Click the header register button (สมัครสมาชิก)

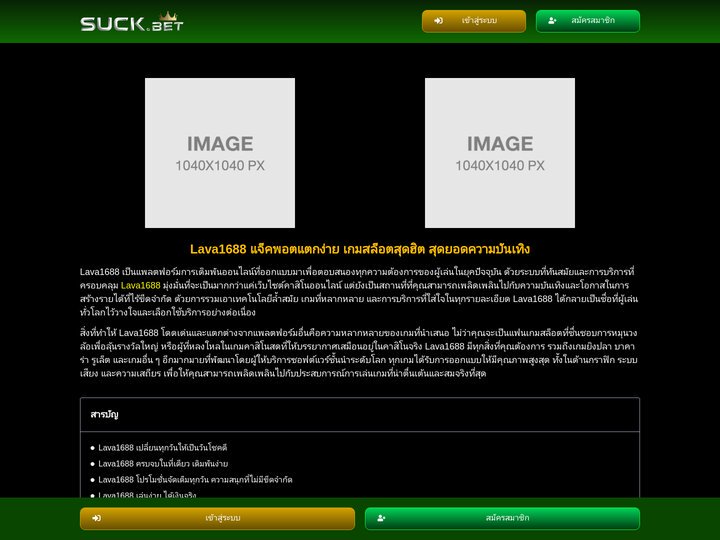(x=587, y=21)
